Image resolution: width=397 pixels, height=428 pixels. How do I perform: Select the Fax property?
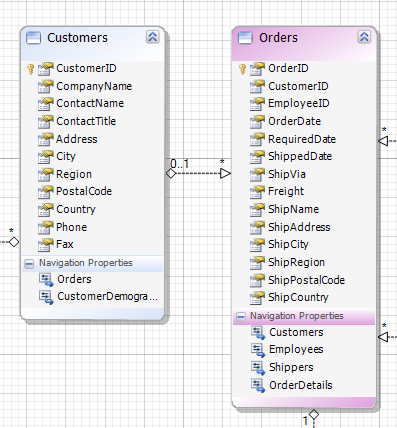point(65,244)
